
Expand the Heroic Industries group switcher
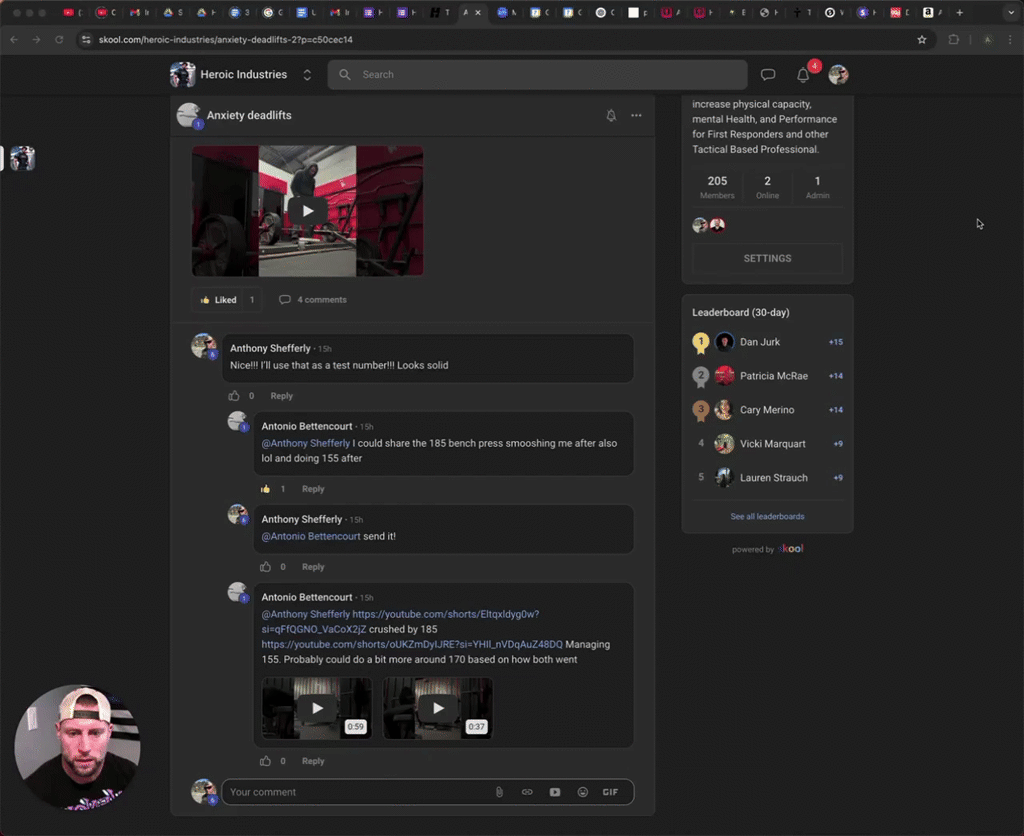(307, 74)
